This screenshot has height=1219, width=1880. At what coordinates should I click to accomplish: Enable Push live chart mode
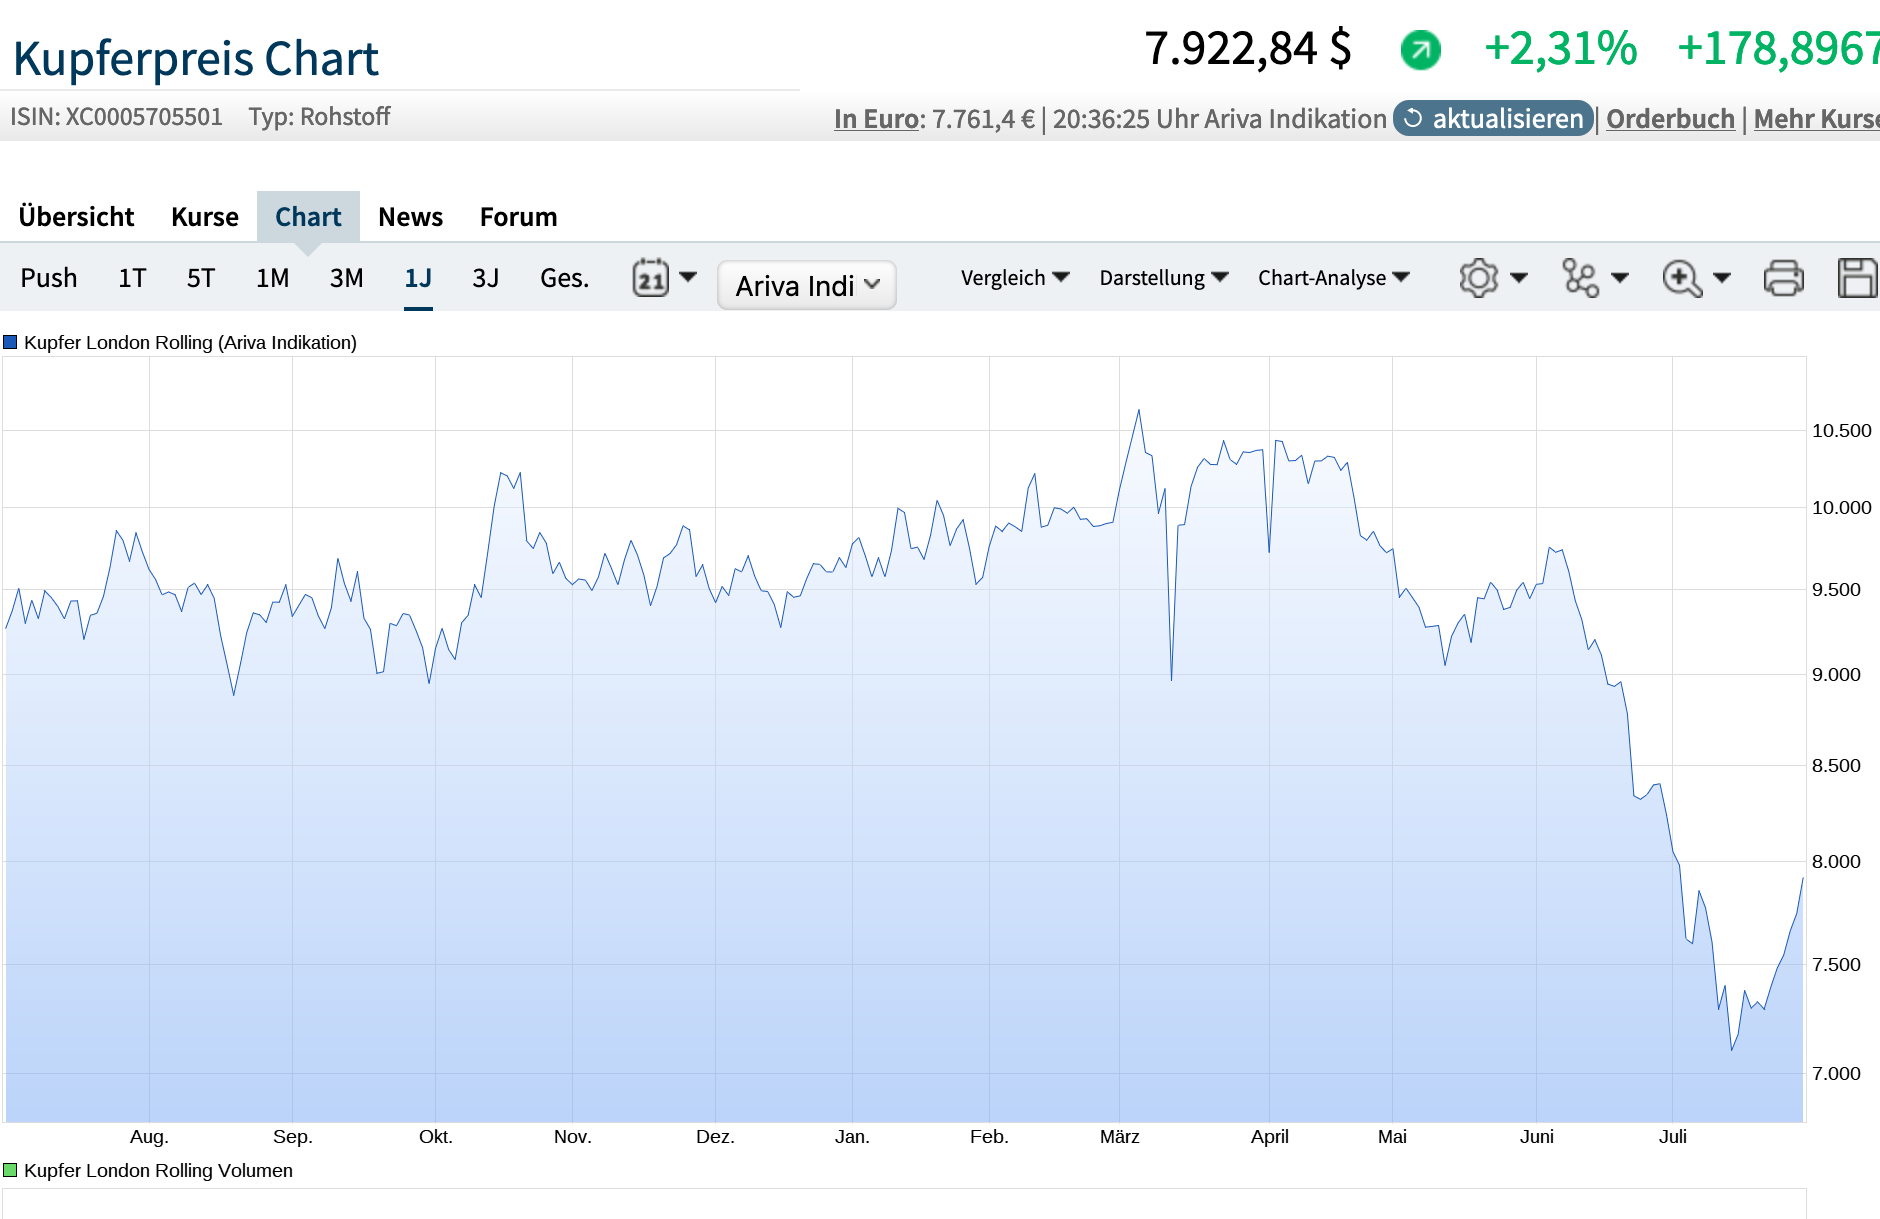[49, 278]
